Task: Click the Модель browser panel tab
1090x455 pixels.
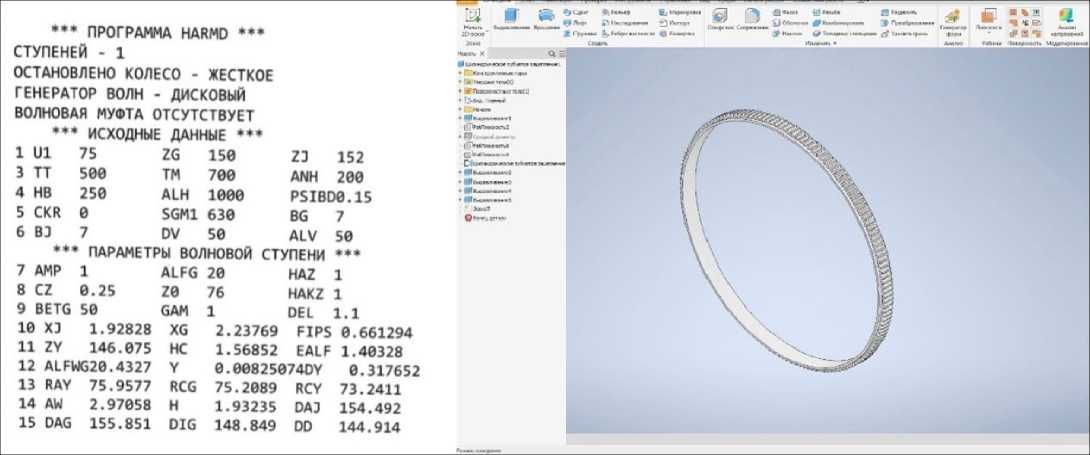Action: [x=466, y=53]
